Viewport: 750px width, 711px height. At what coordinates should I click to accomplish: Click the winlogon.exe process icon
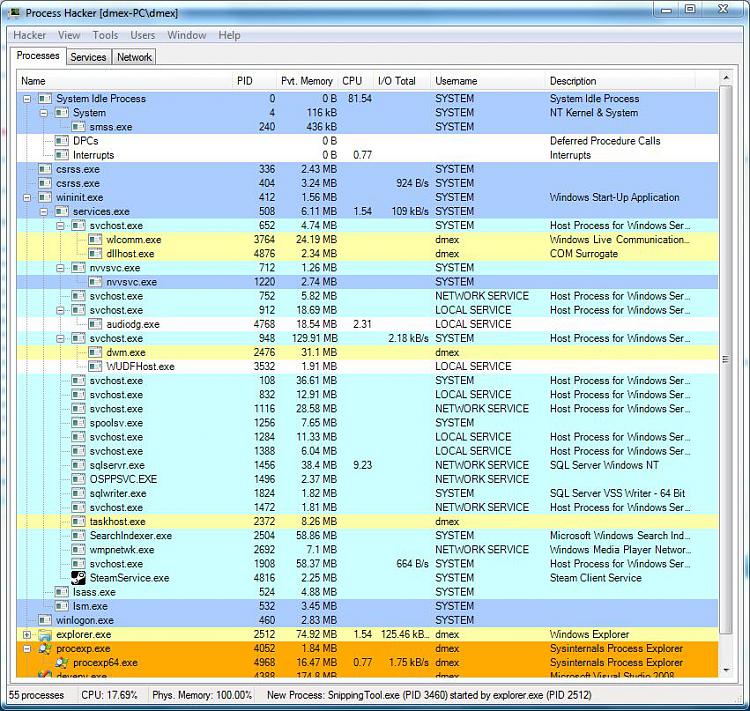pos(45,620)
